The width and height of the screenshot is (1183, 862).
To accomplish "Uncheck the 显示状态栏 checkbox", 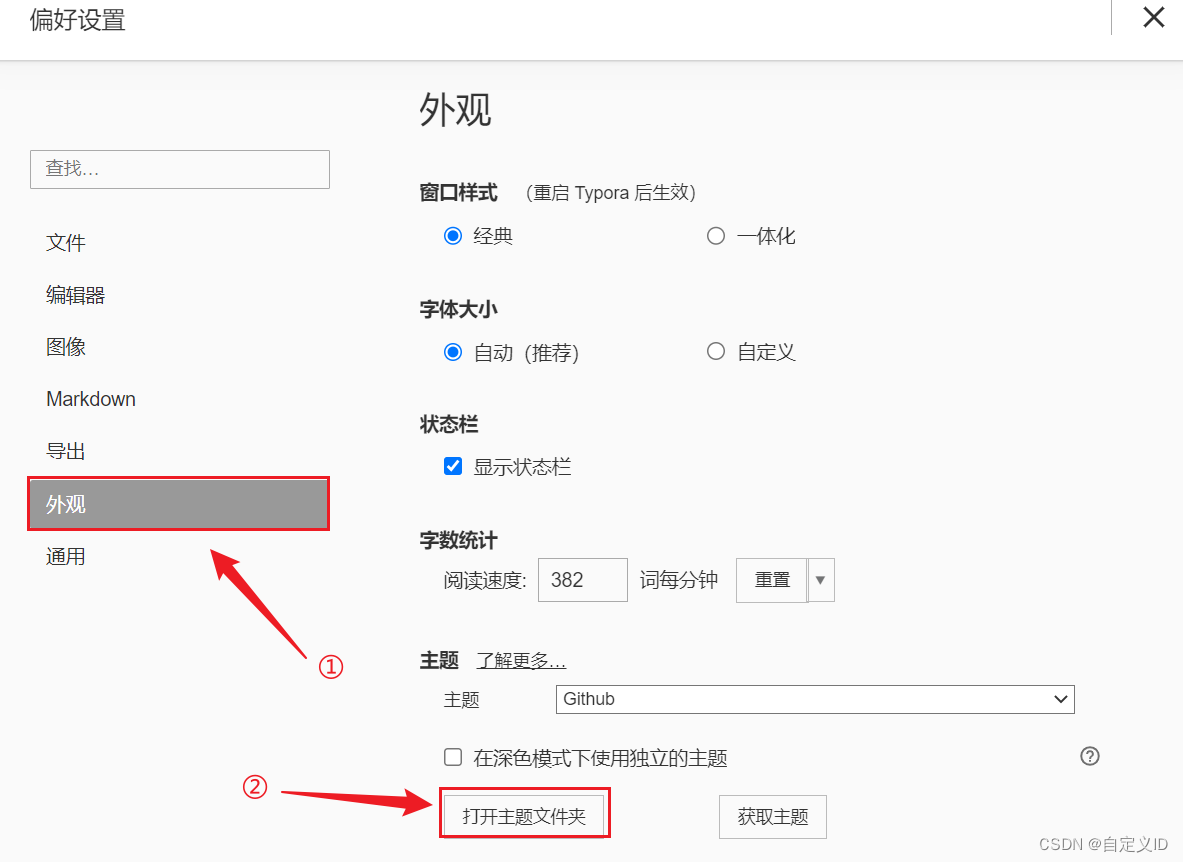I will 453,466.
